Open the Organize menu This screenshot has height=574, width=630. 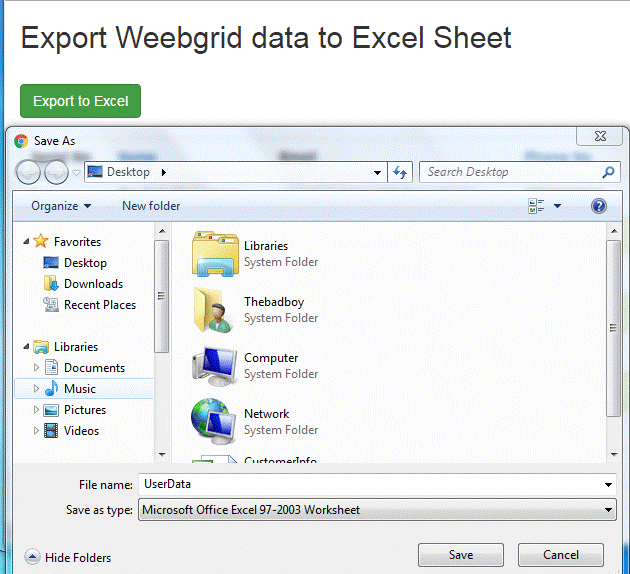(61, 206)
